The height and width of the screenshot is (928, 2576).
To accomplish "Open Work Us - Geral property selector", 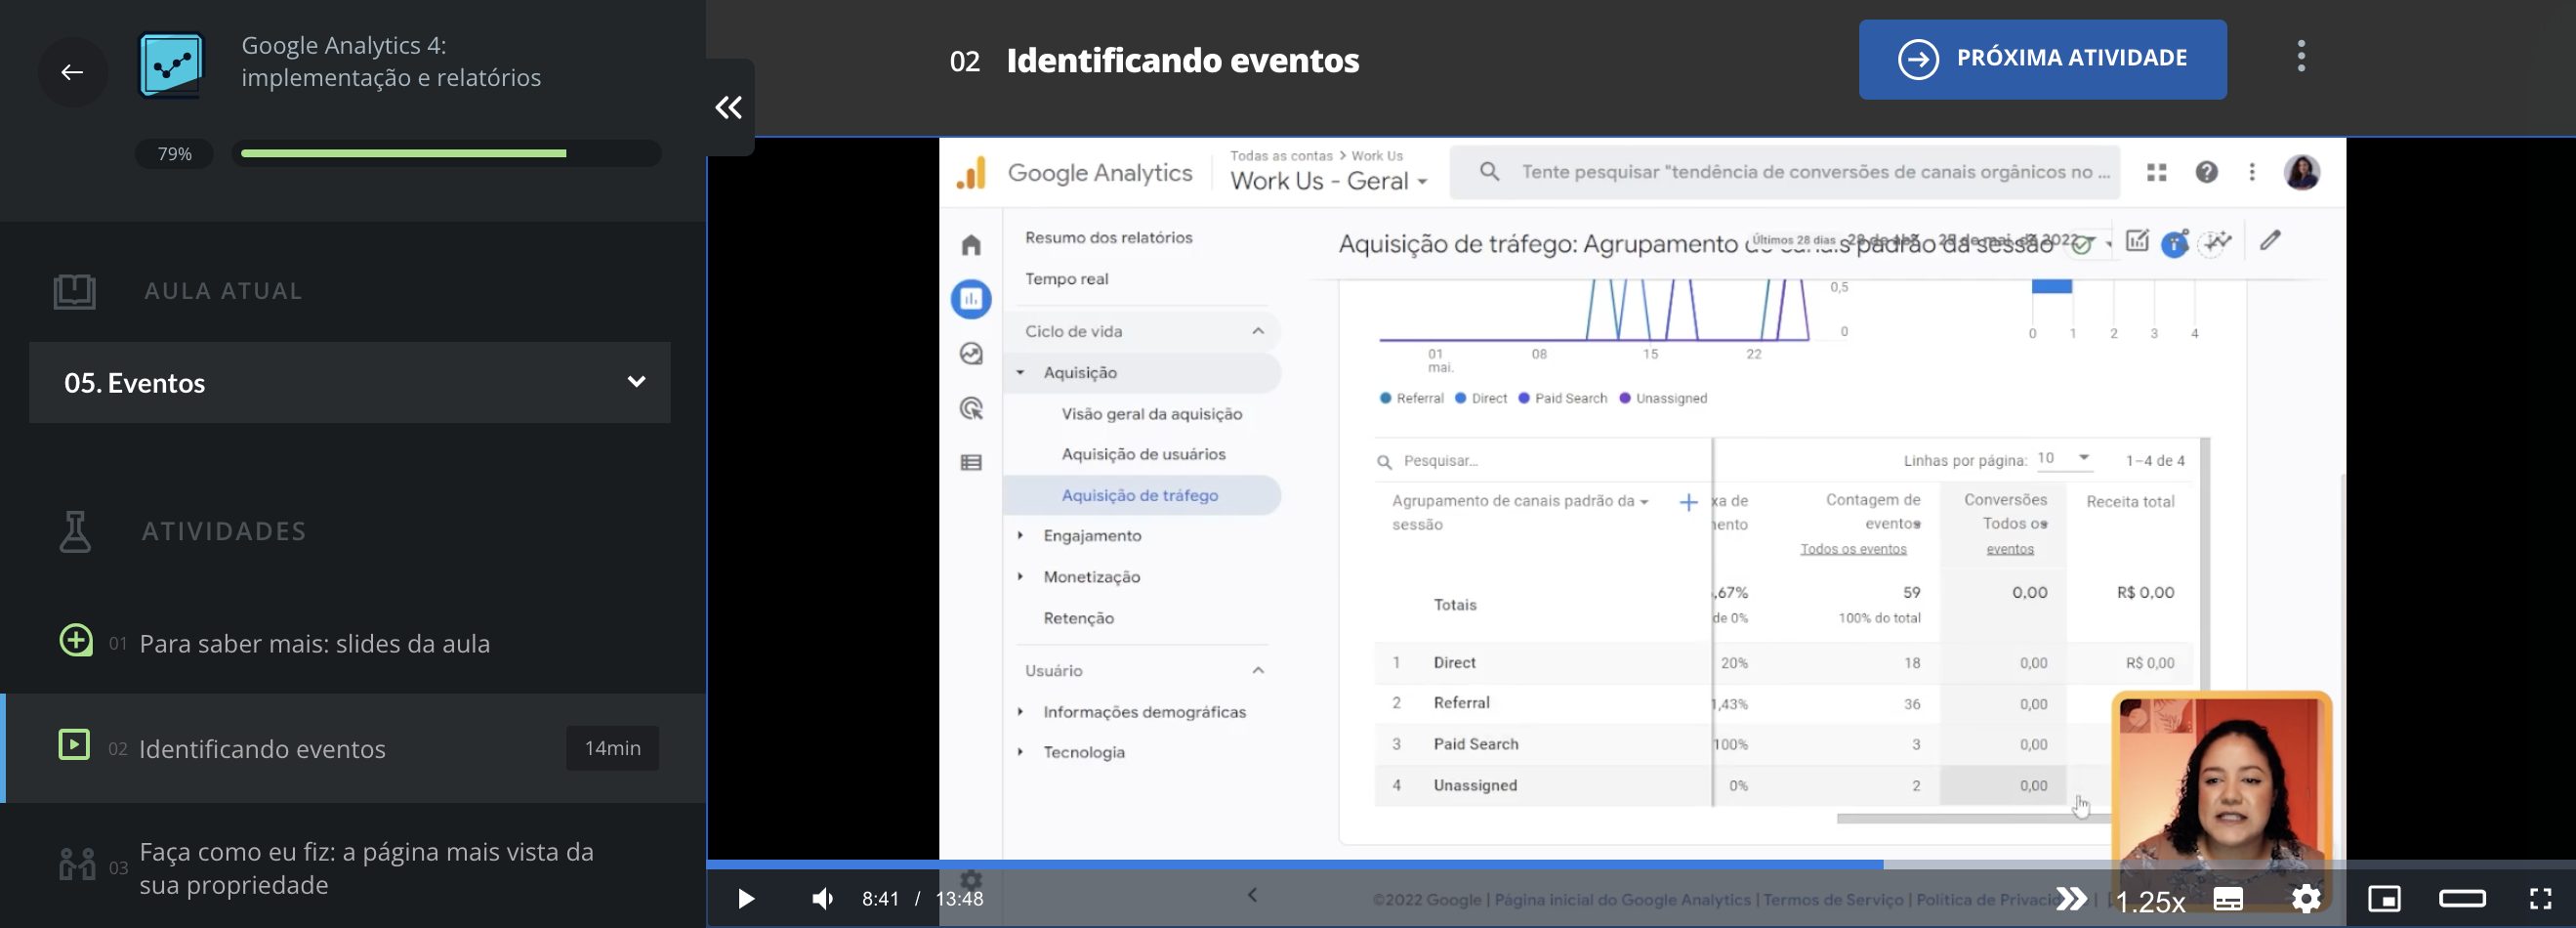I will click(x=1328, y=181).
